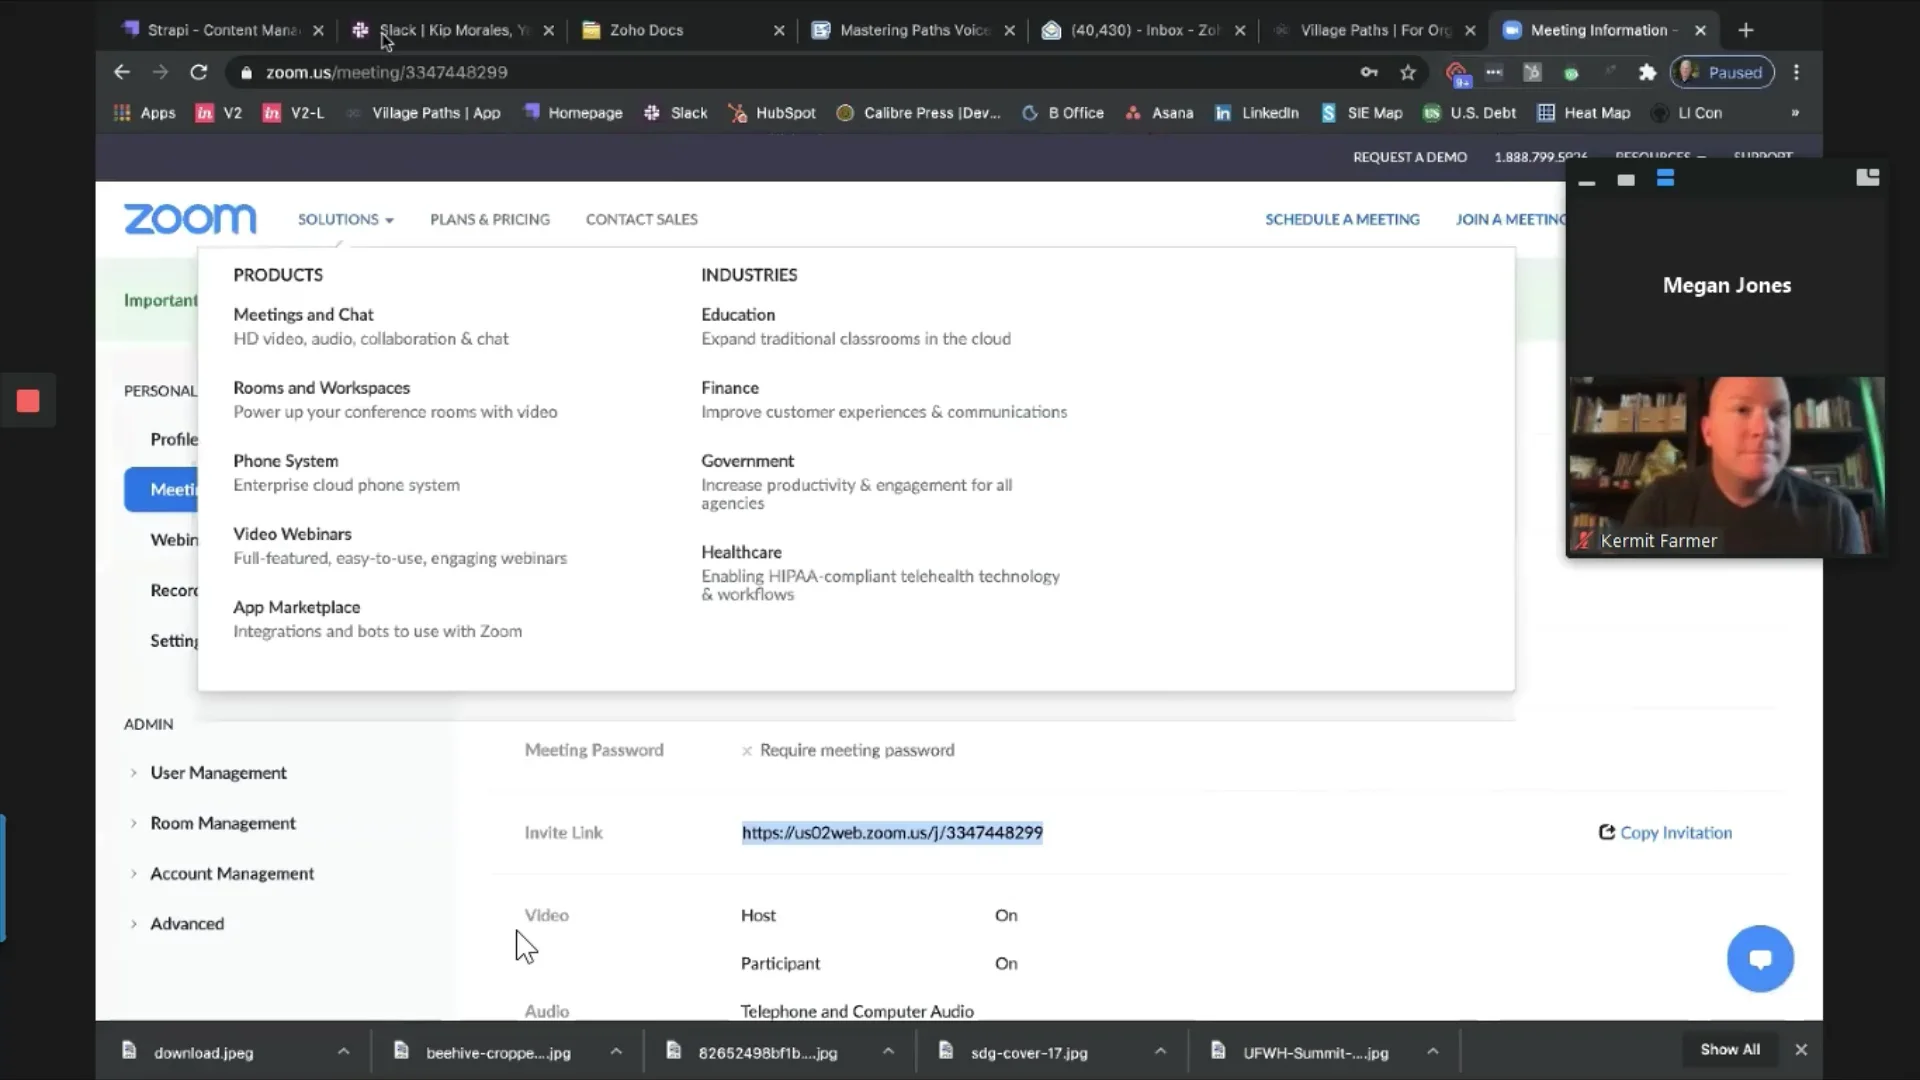Open sdg-cover-17.jpg options arrow
This screenshot has height=1080, width=1920.
[1160, 1051]
